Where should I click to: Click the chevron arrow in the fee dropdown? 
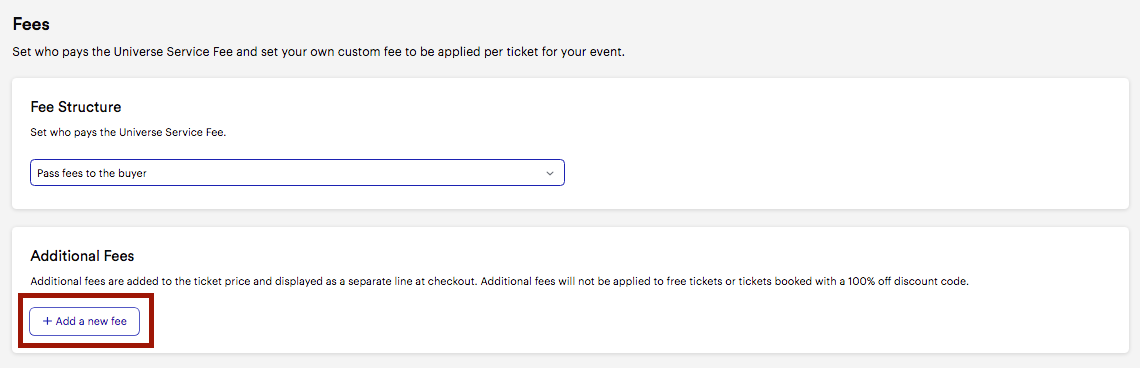[x=550, y=173]
